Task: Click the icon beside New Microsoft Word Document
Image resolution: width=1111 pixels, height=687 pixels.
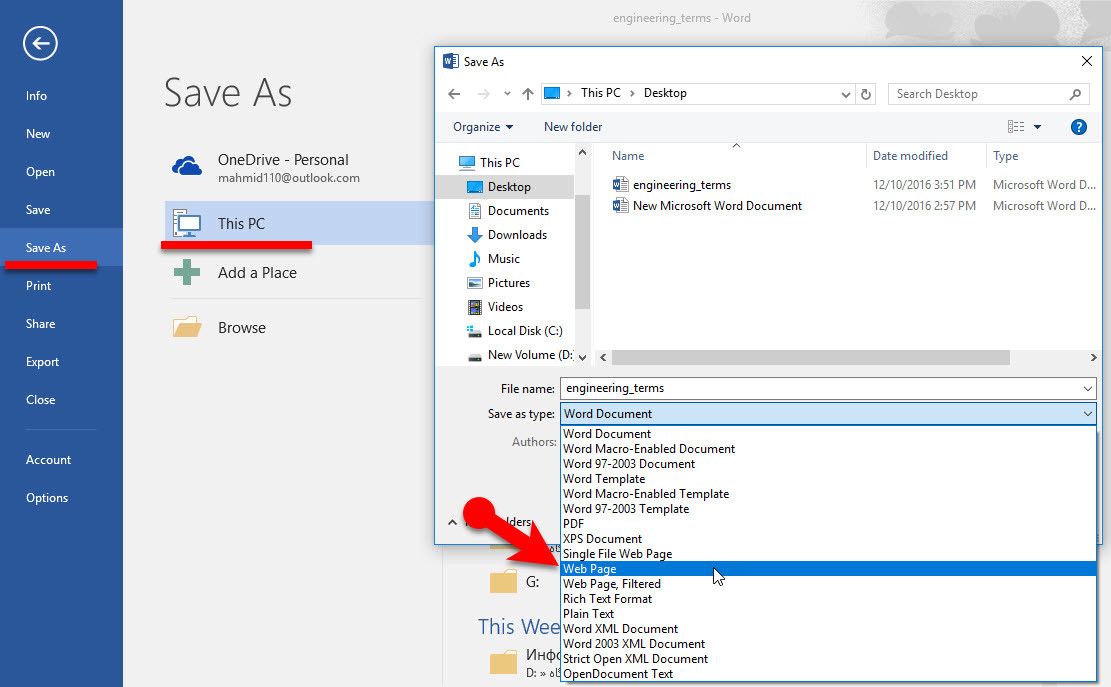Action: click(621, 206)
